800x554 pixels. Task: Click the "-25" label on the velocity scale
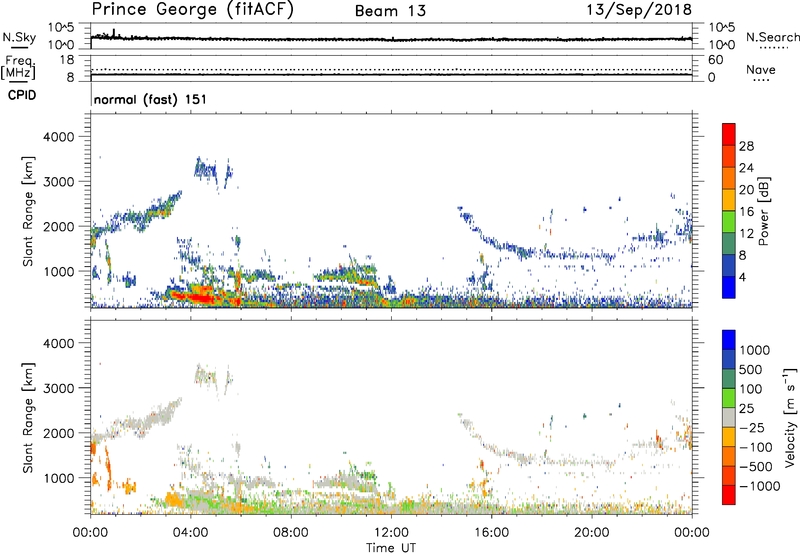752,428
